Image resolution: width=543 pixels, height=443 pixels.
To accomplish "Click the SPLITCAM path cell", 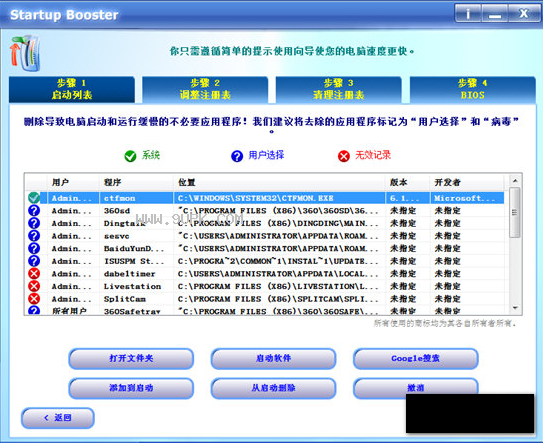I will [x=279, y=299].
